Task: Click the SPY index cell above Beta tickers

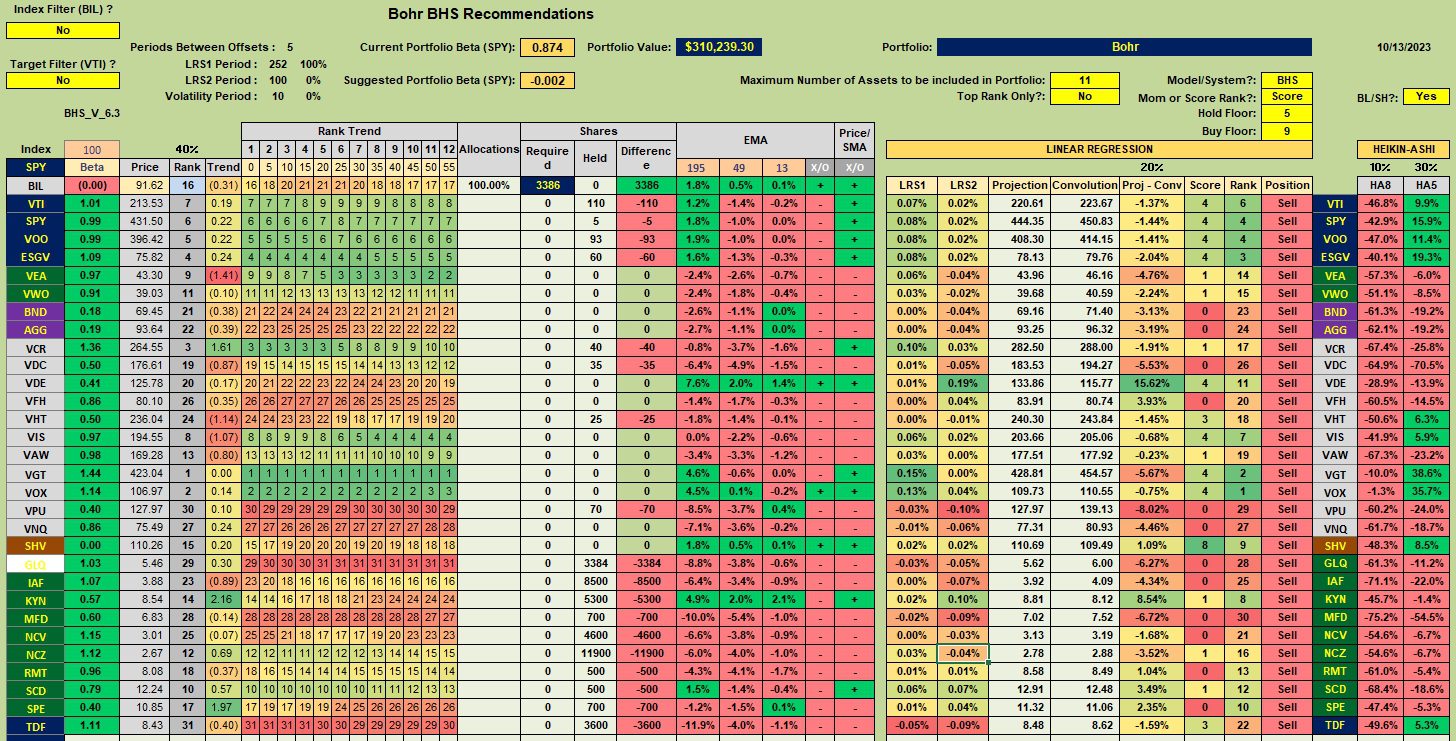Action: [x=35, y=167]
